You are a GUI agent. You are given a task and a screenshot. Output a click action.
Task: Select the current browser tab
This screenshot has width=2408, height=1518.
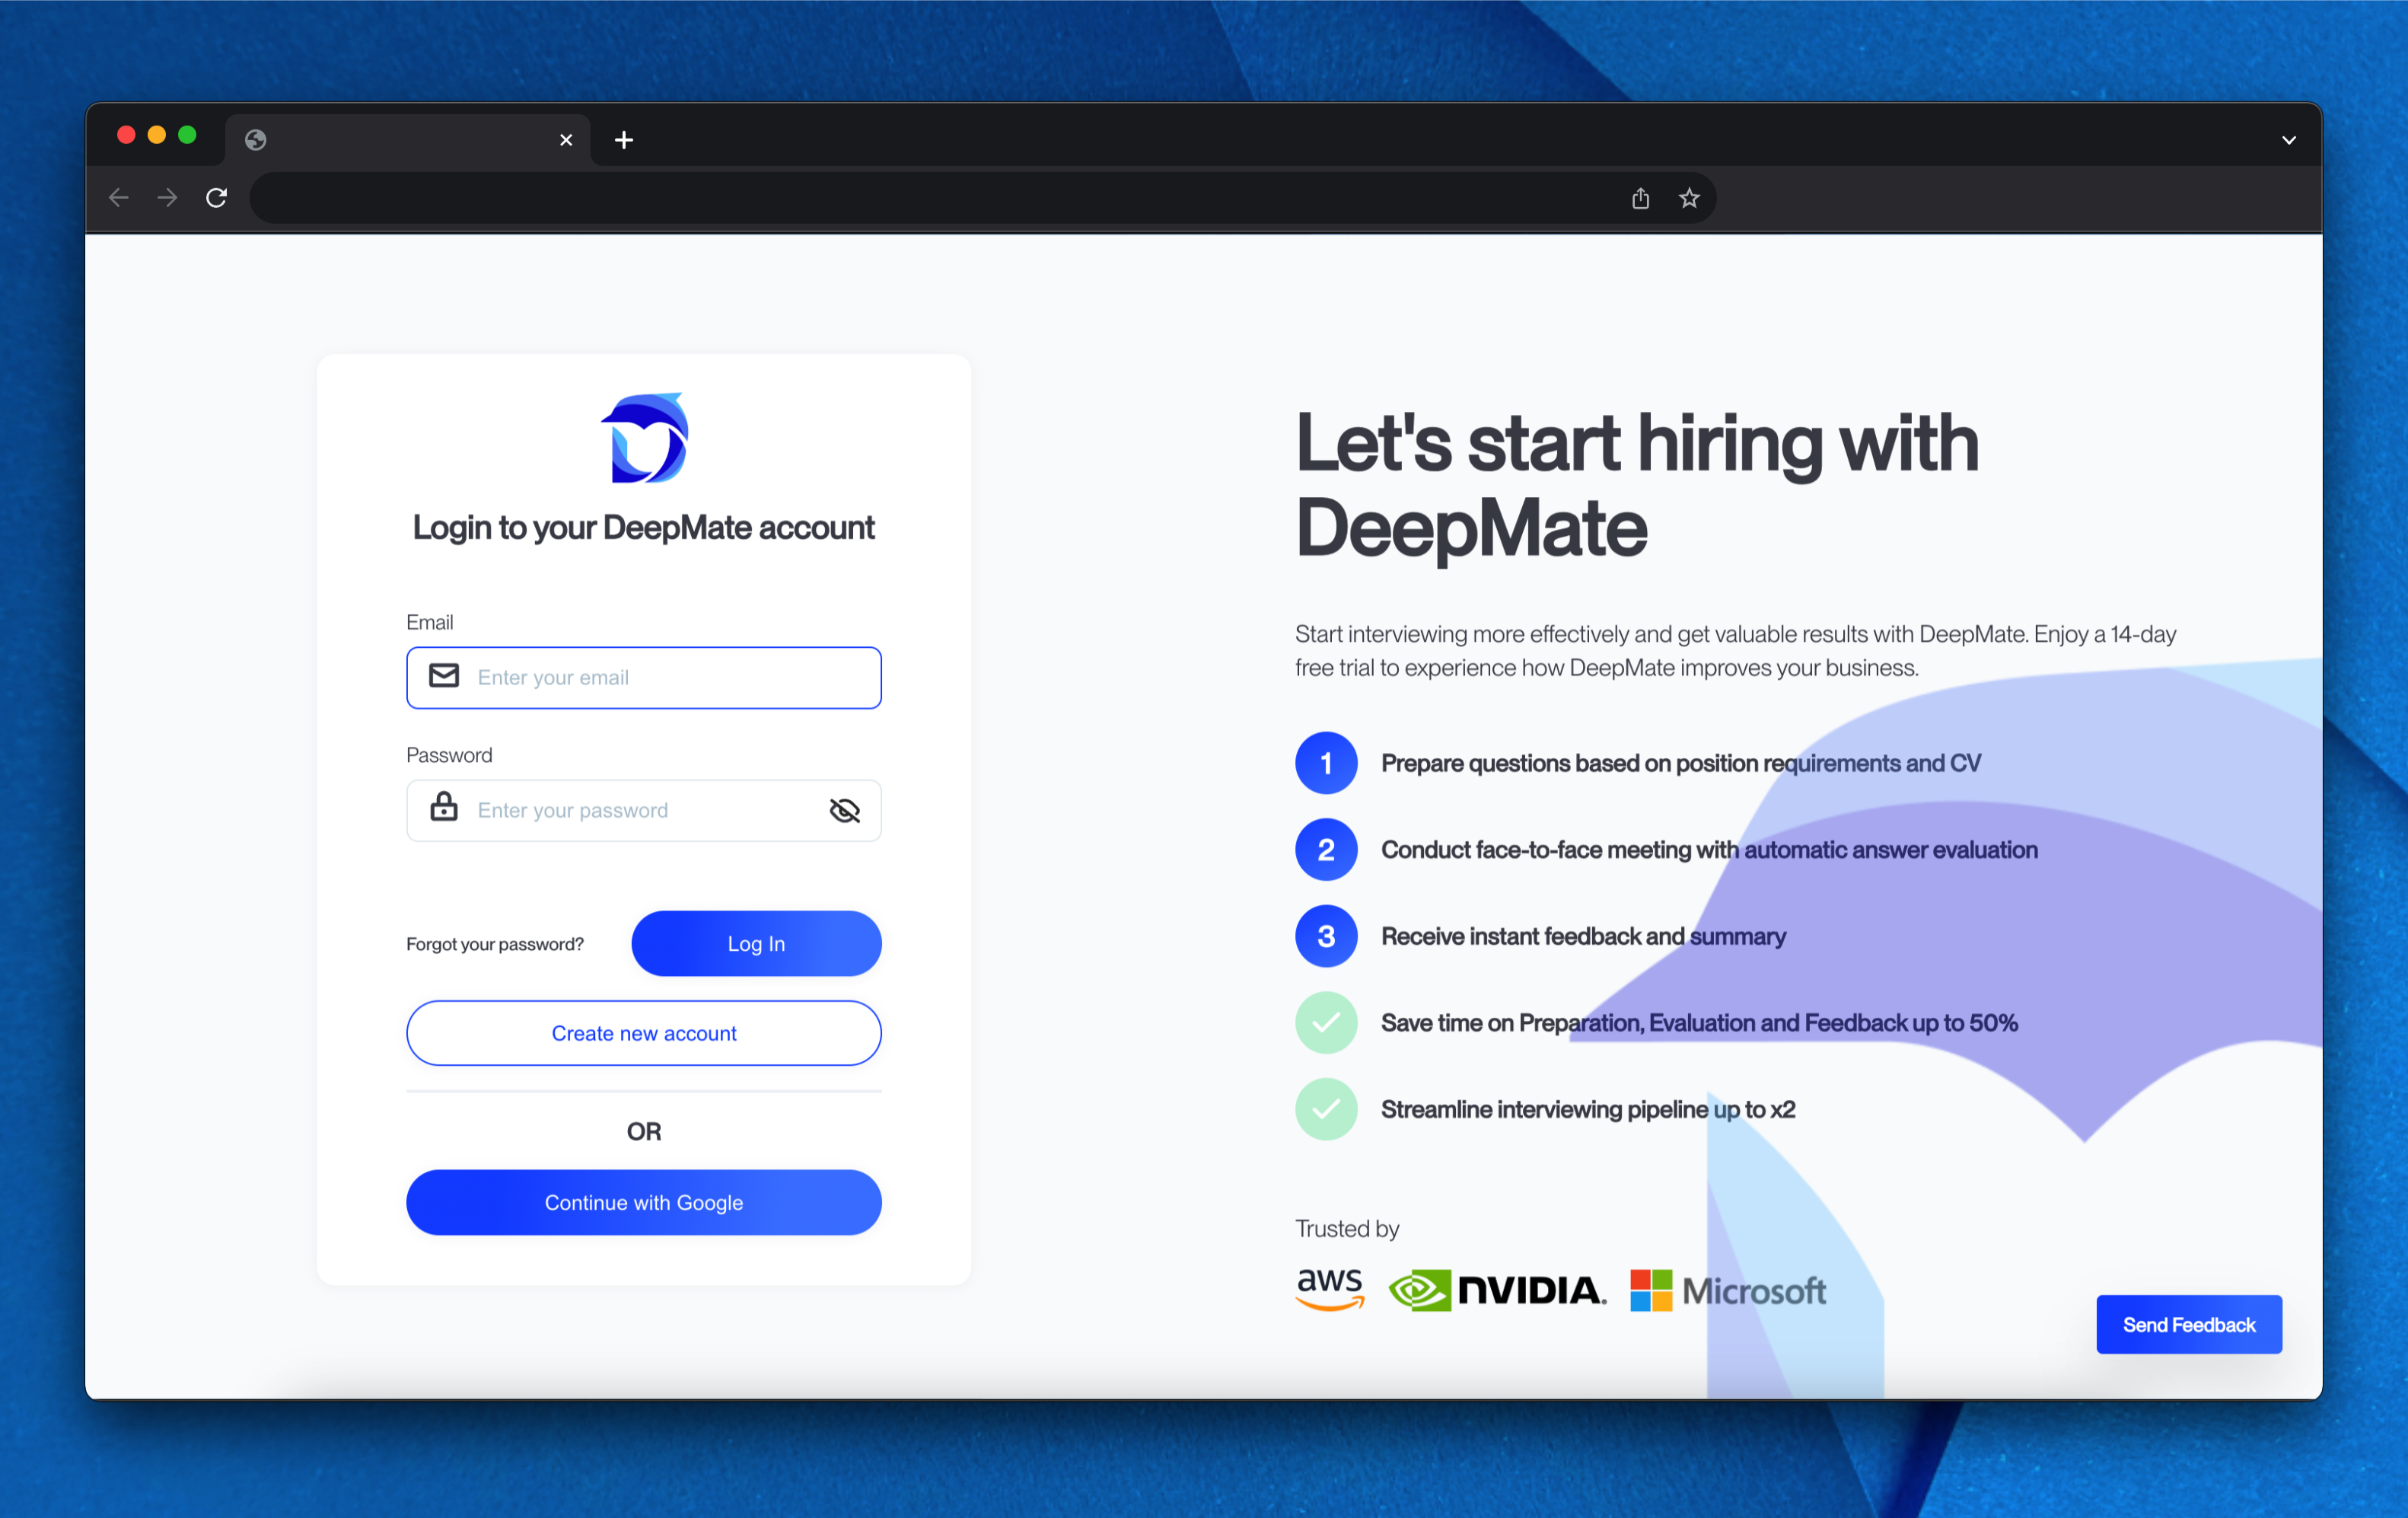pos(400,140)
